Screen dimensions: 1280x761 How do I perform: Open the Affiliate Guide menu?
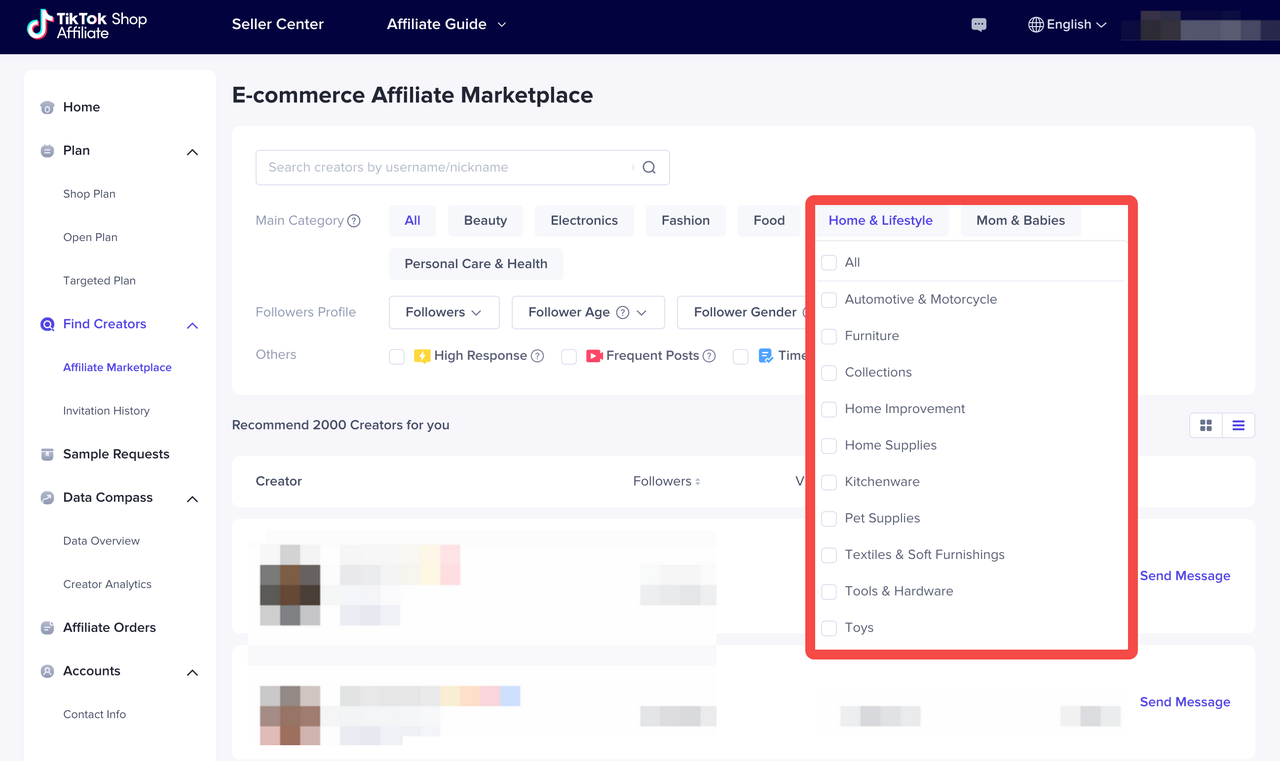[x=446, y=23]
